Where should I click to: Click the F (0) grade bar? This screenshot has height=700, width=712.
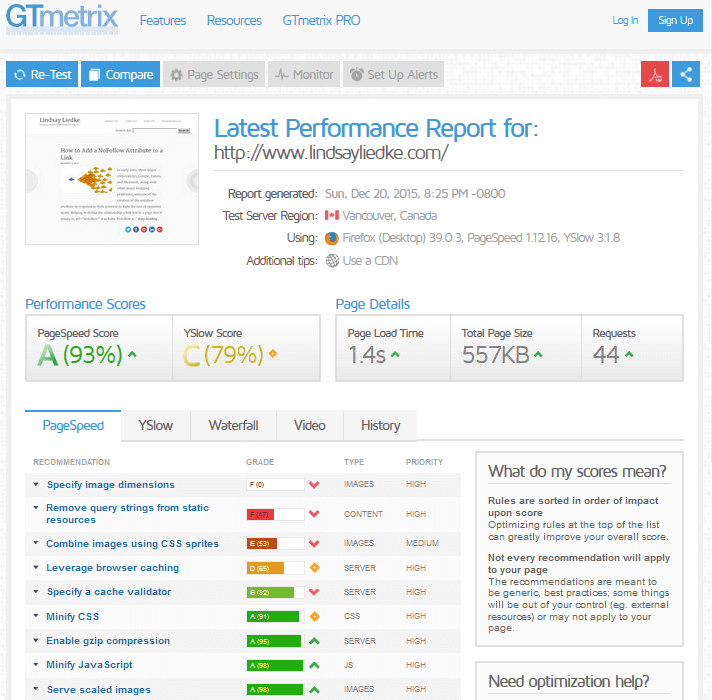point(276,484)
